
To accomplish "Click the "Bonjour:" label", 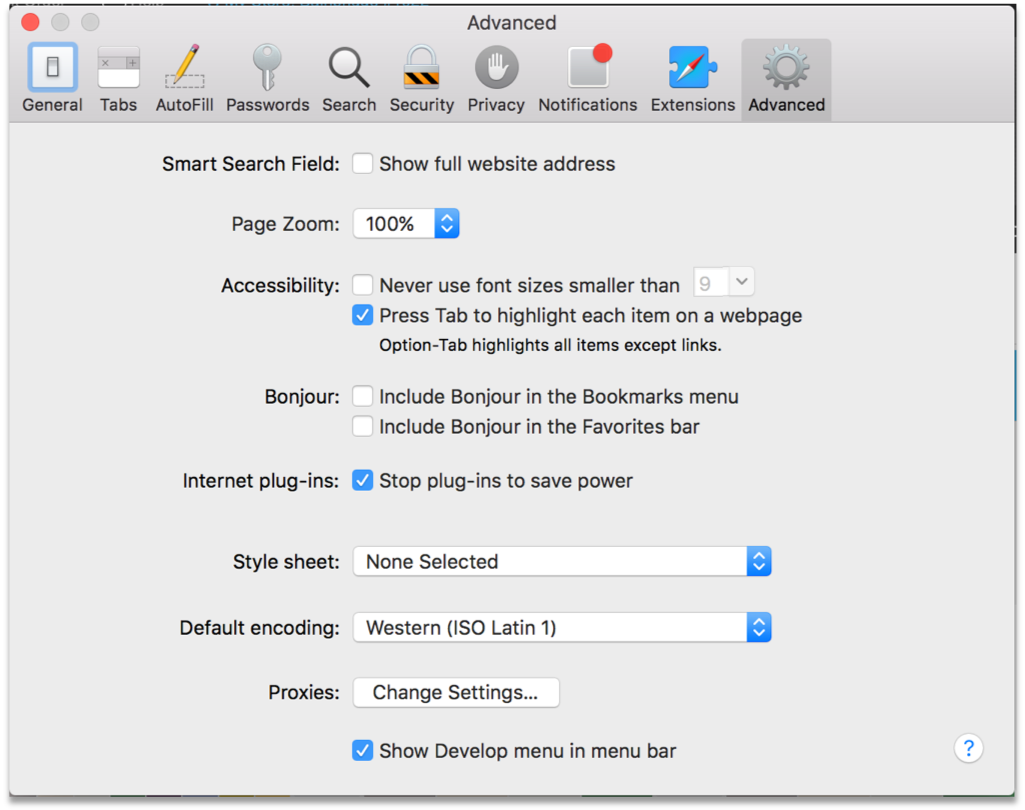I will (302, 397).
